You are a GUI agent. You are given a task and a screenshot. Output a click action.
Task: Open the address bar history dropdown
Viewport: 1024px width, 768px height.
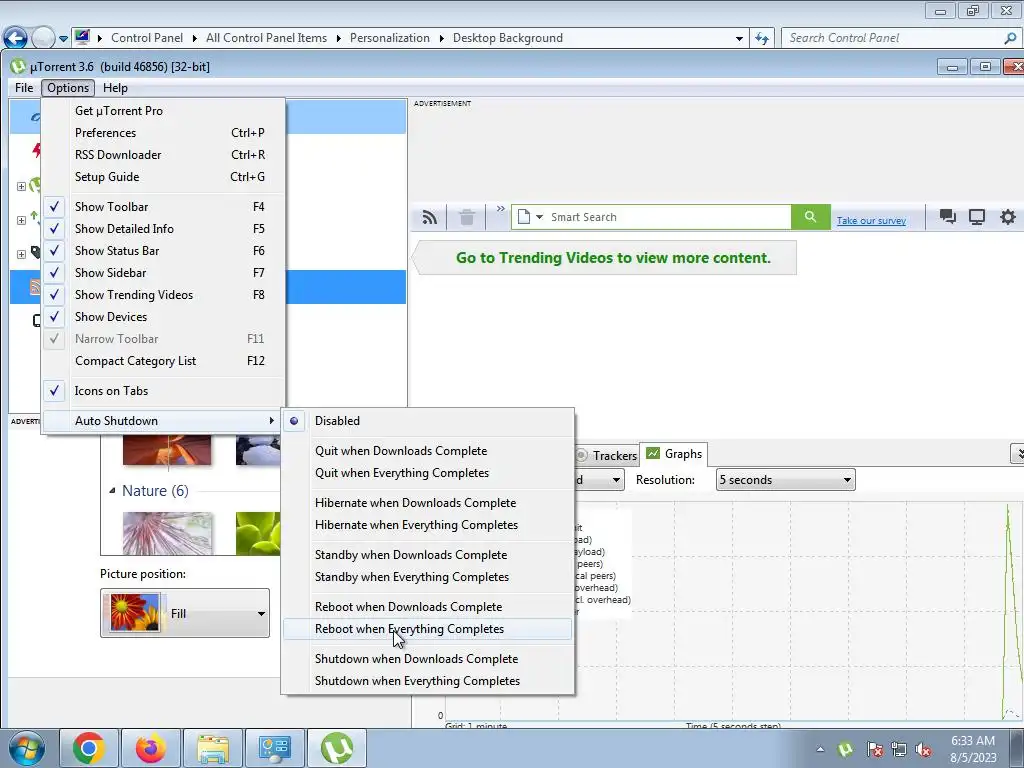[739, 39]
